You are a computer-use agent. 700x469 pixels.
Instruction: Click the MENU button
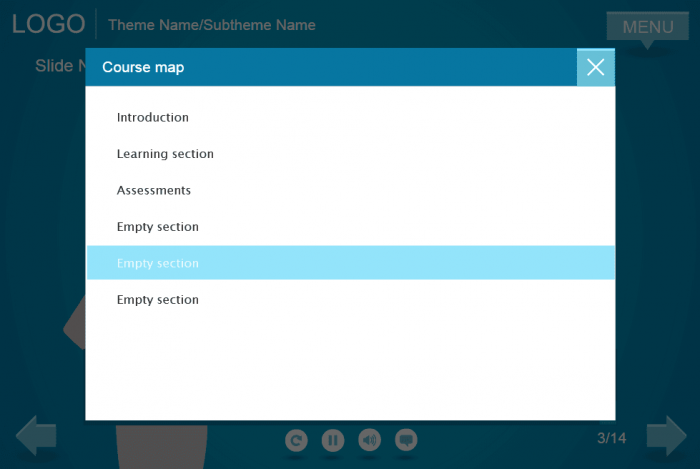tap(647, 27)
